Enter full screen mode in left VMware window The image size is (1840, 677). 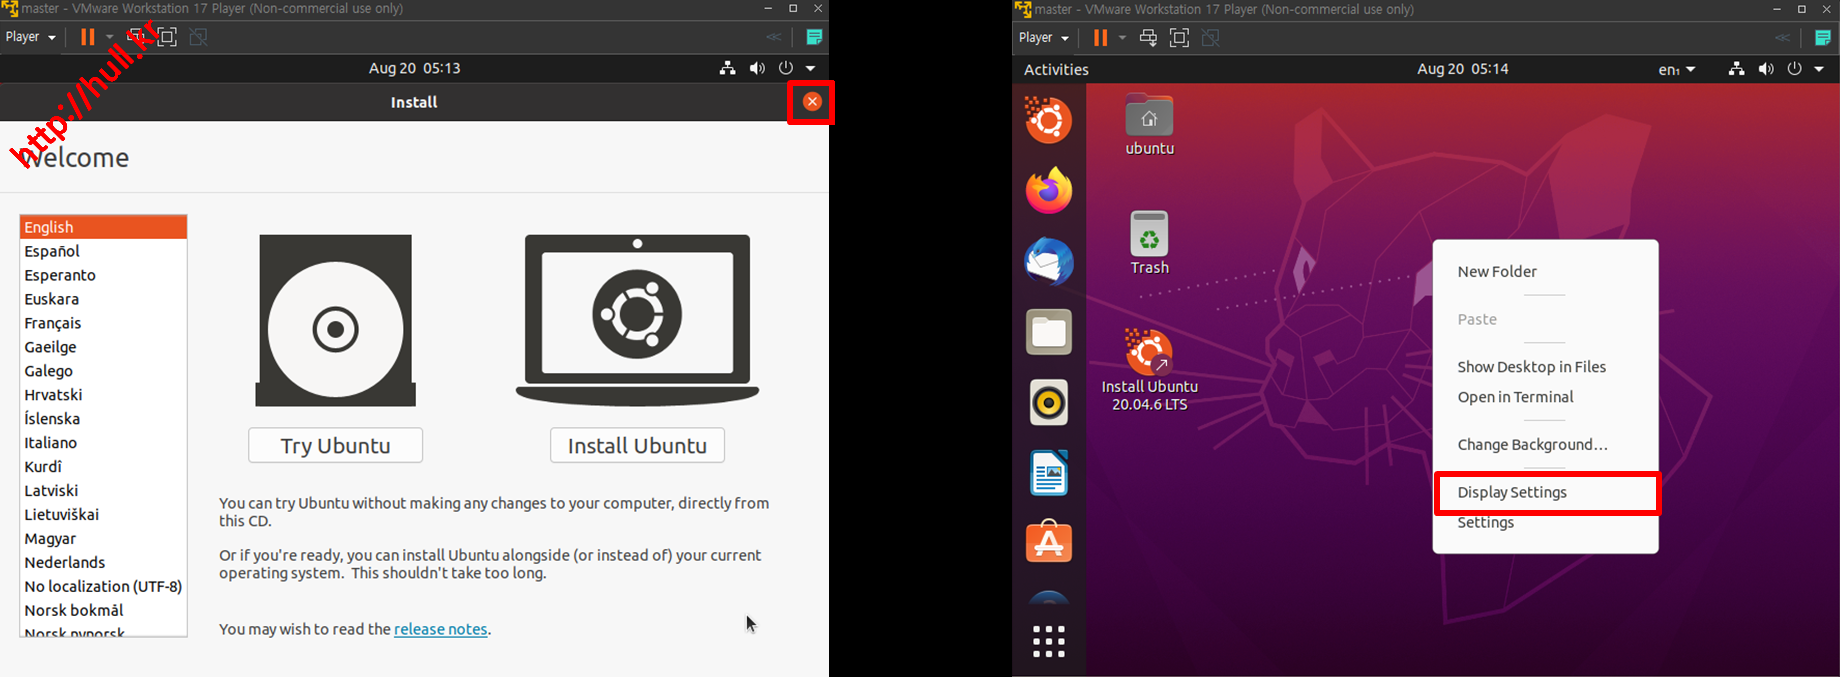[x=168, y=37]
